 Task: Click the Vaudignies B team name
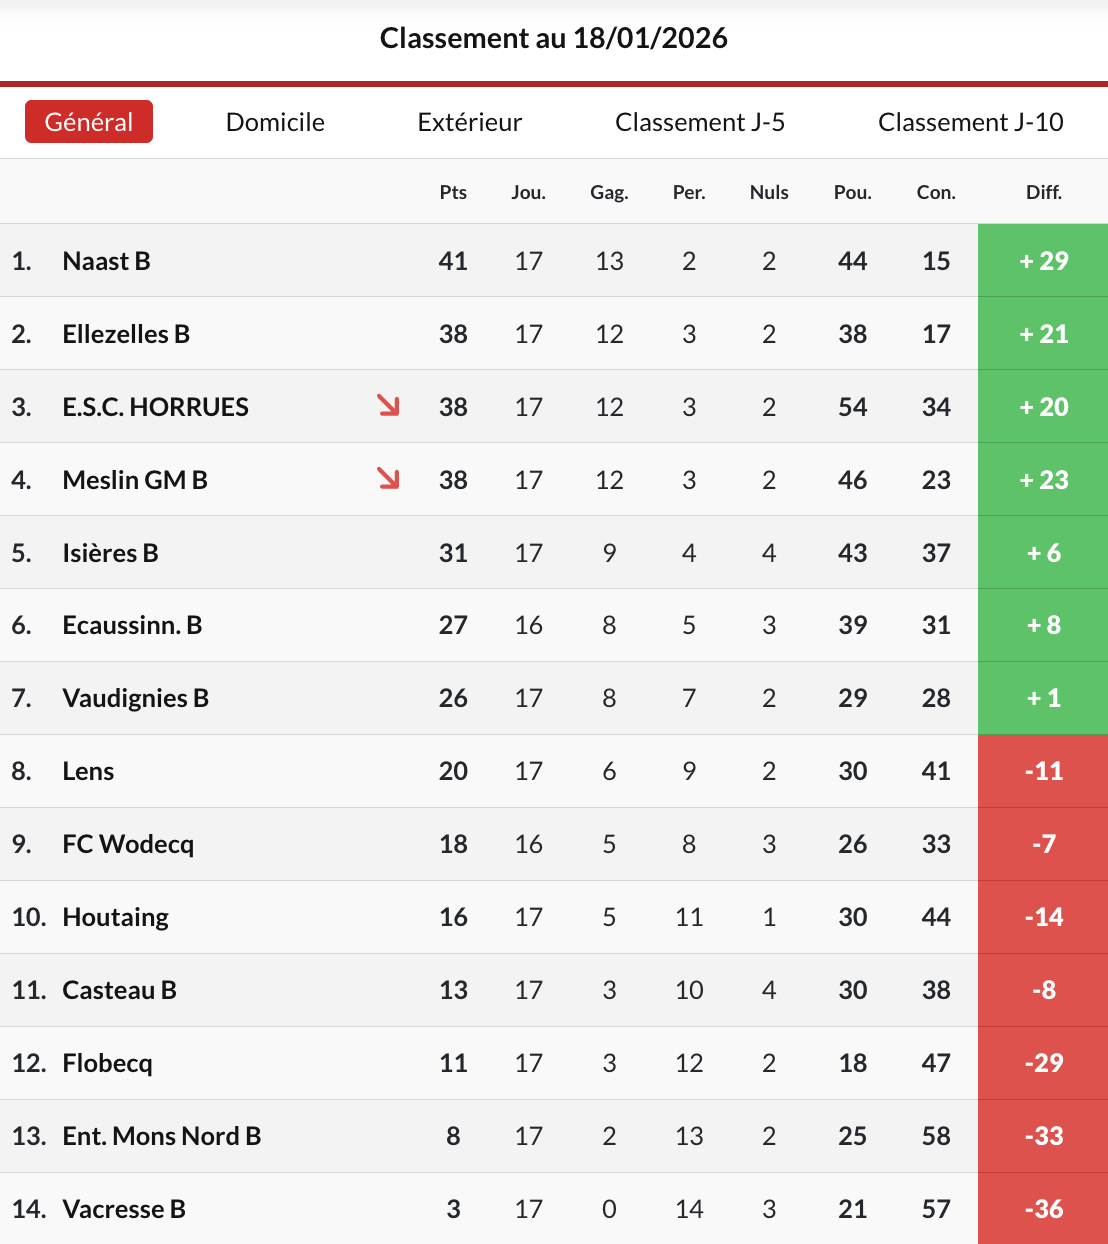135,698
